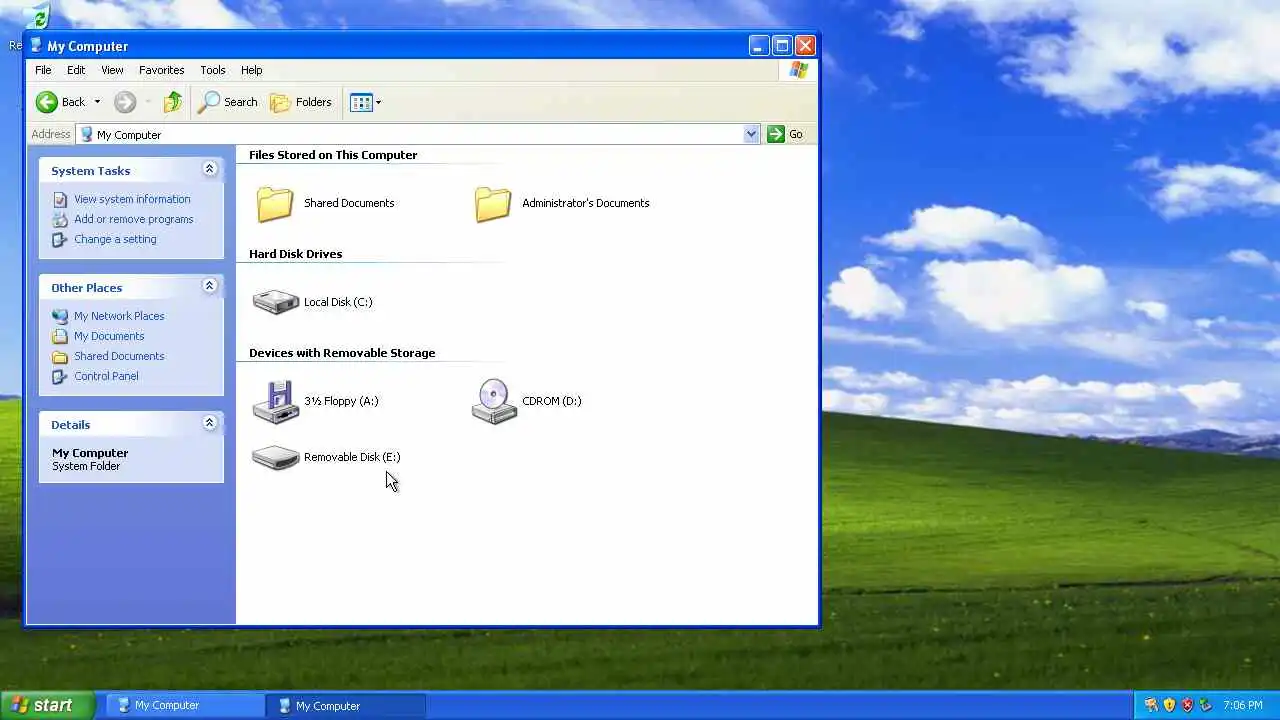The image size is (1280, 720).
Task: Click View system information link
Action: (132, 199)
